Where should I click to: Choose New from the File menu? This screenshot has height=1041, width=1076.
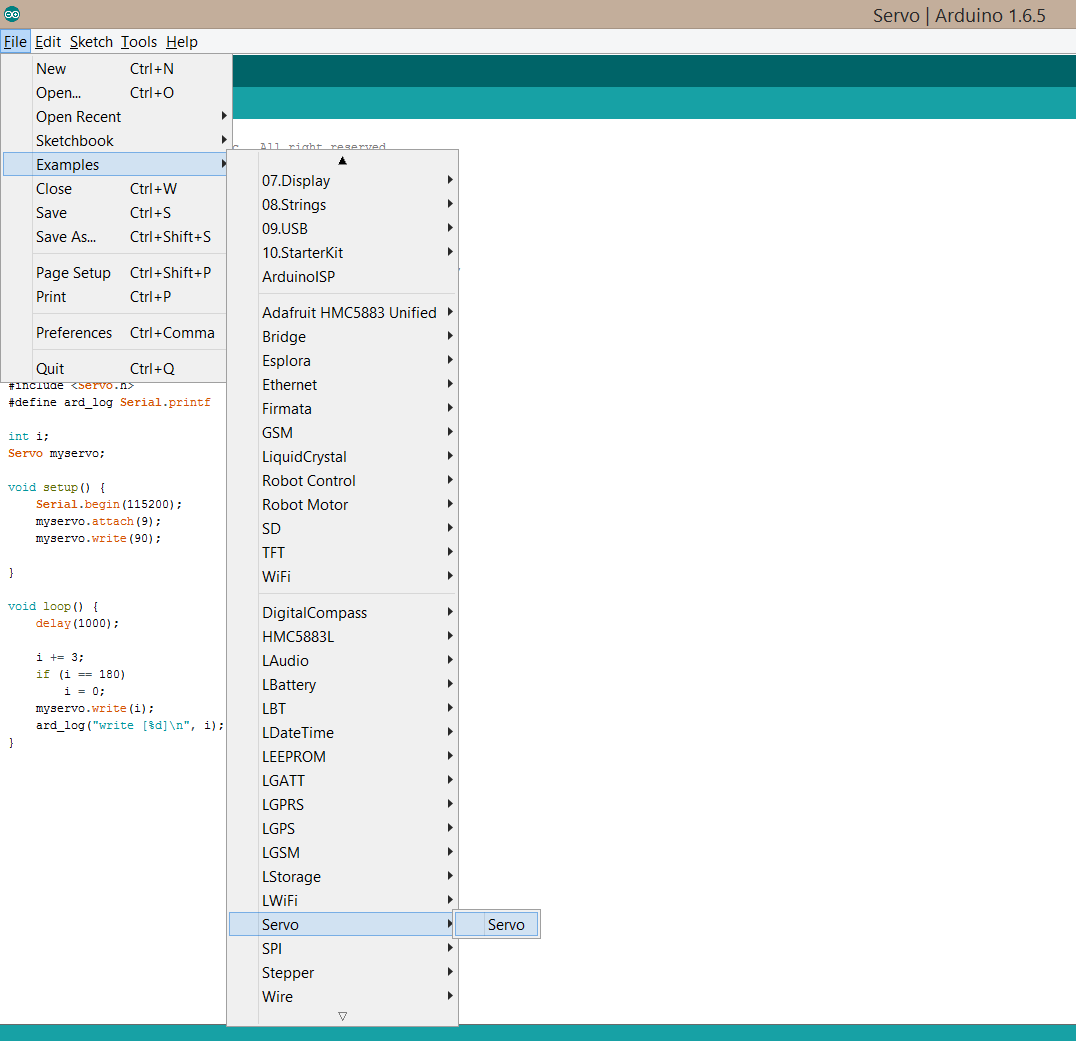click(x=115, y=69)
